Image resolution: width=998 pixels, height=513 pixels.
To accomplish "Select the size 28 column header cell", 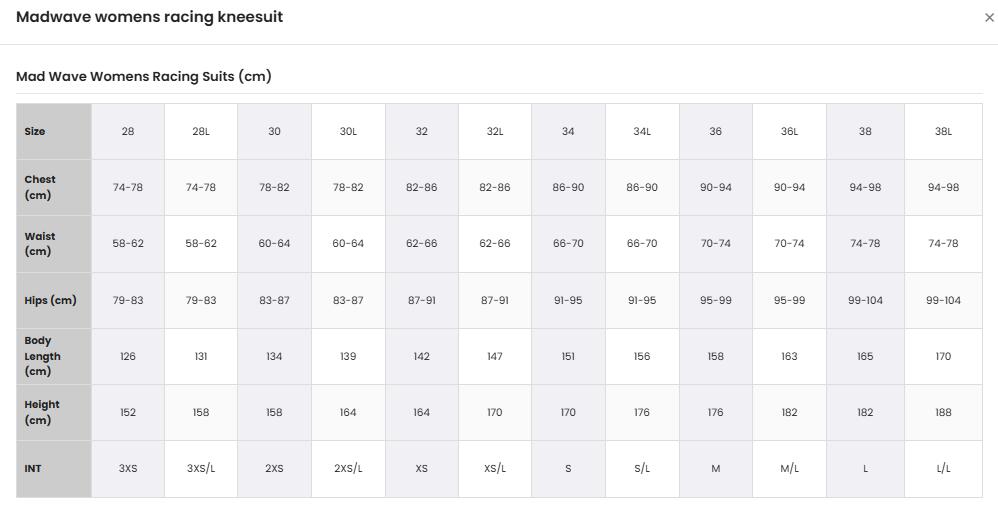I will click(x=128, y=132).
